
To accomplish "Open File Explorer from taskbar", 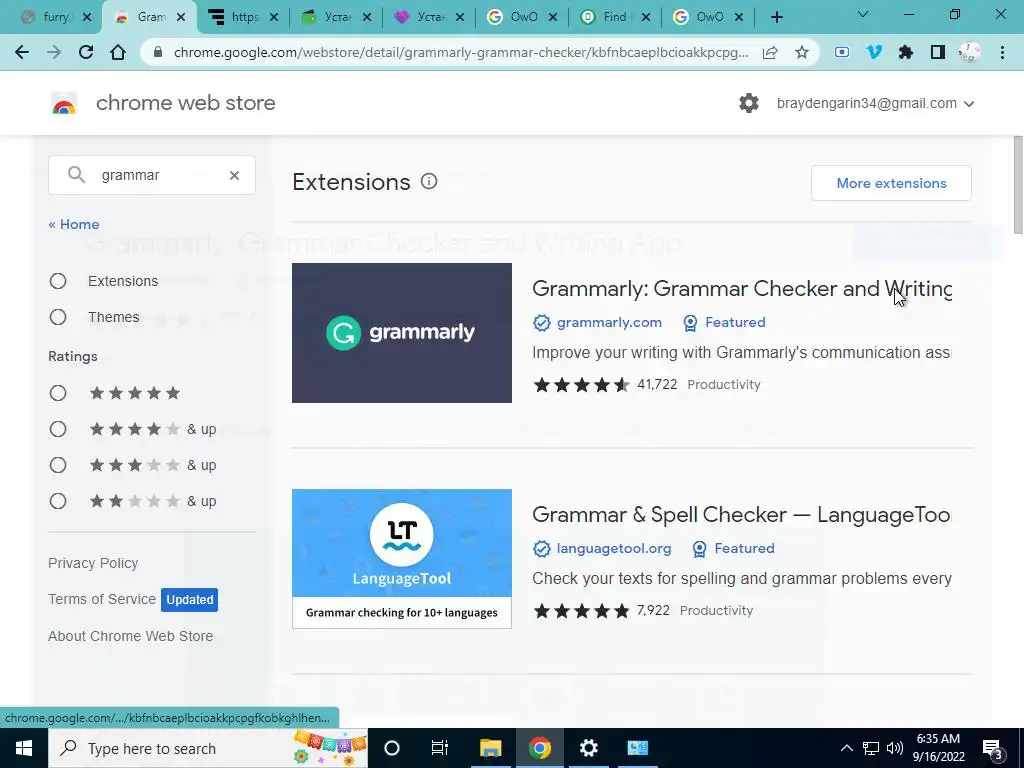I will 490,748.
